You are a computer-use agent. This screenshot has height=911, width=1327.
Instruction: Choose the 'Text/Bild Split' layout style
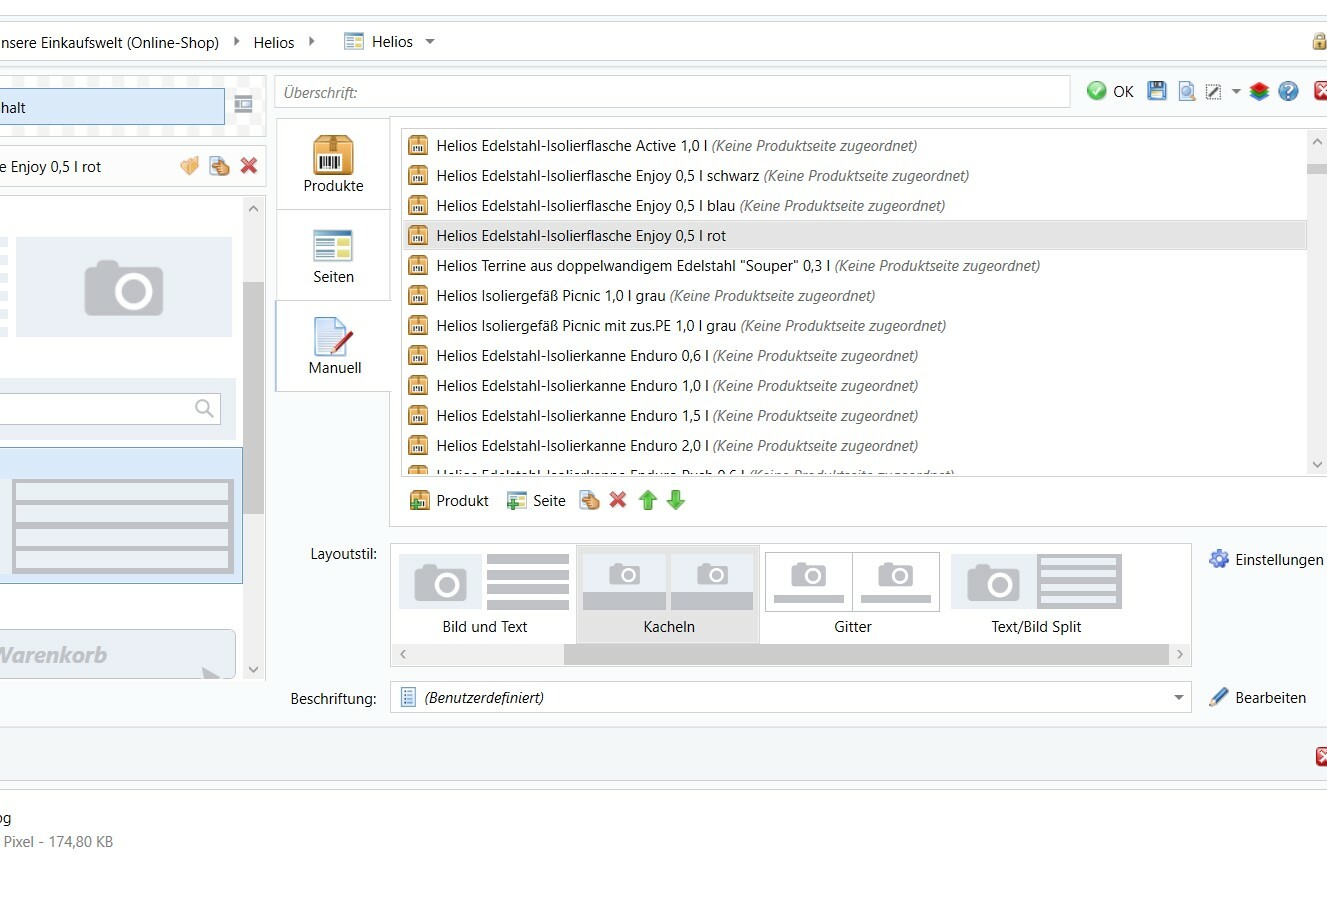click(1036, 594)
